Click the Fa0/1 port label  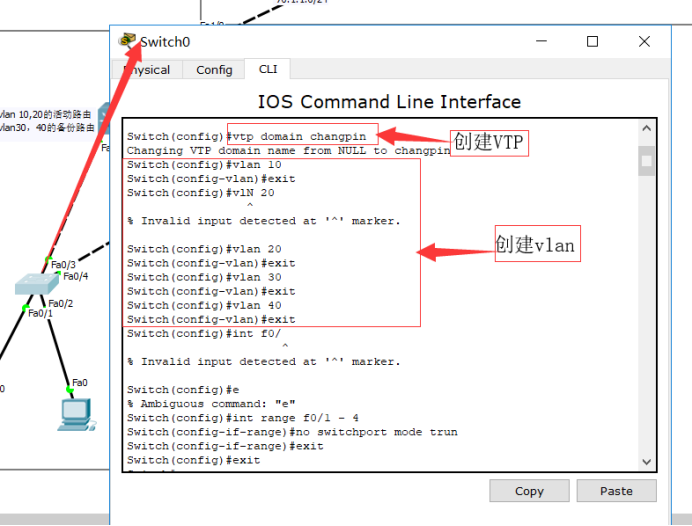[40, 313]
